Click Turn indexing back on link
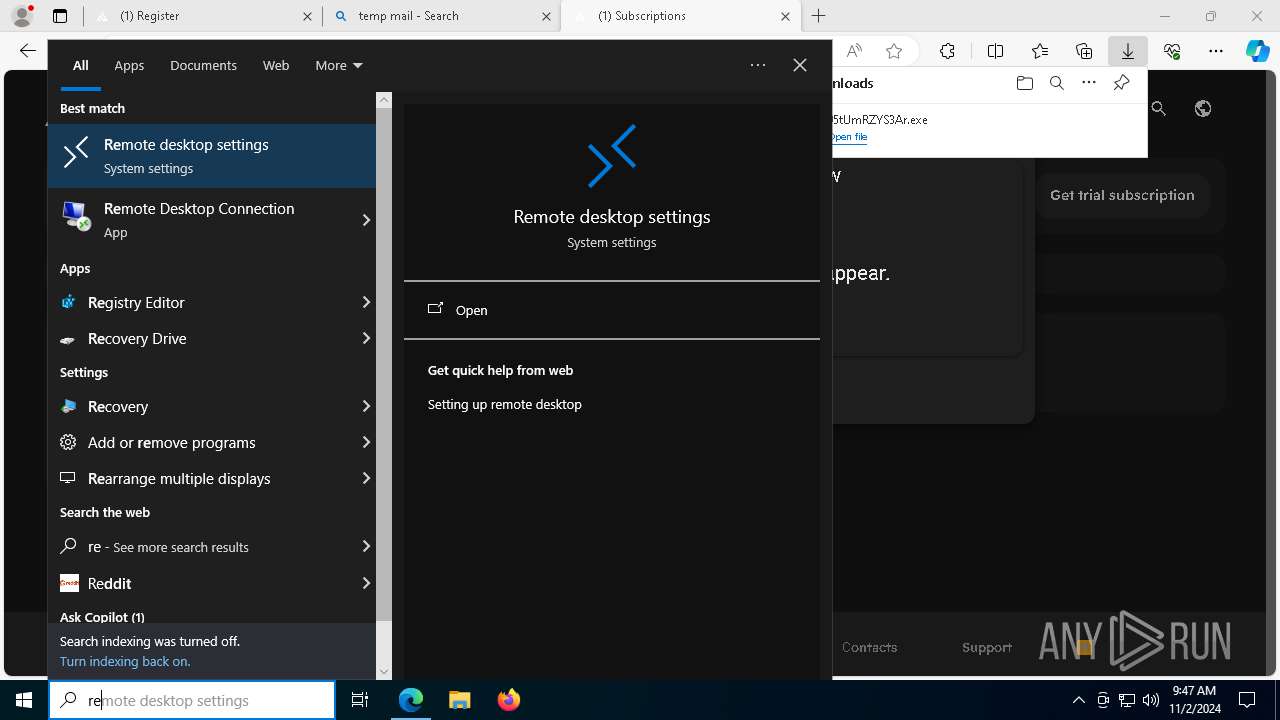The height and width of the screenshot is (720, 1280). click(x=125, y=661)
